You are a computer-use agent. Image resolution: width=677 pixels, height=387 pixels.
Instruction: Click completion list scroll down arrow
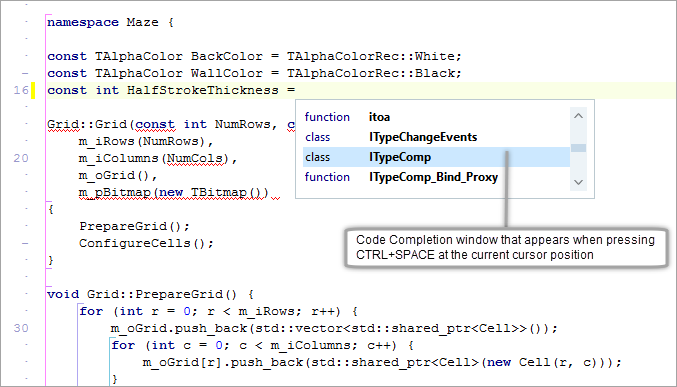click(579, 182)
